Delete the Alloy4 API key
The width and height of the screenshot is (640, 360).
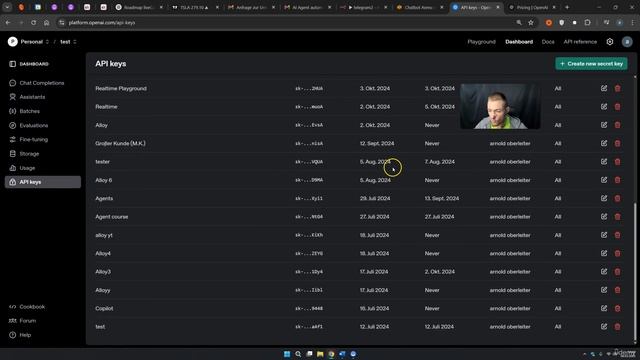tap(618, 253)
